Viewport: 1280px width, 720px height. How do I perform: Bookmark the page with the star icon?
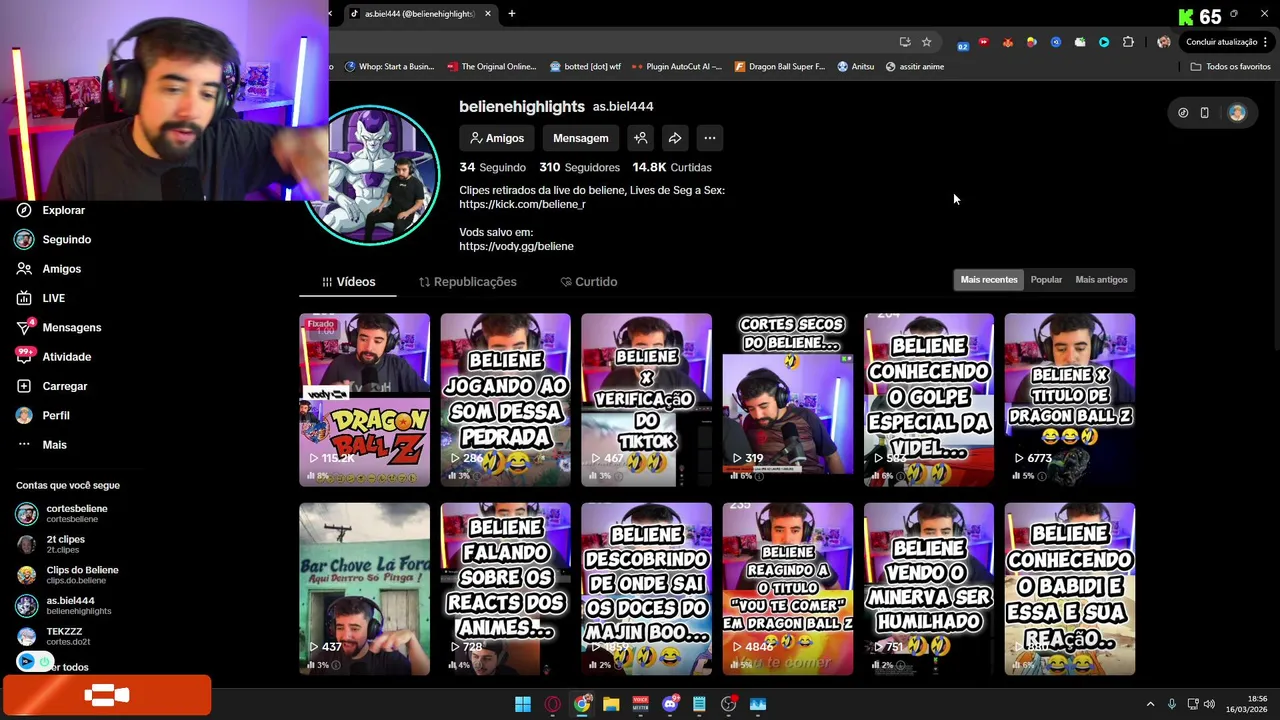(x=927, y=42)
